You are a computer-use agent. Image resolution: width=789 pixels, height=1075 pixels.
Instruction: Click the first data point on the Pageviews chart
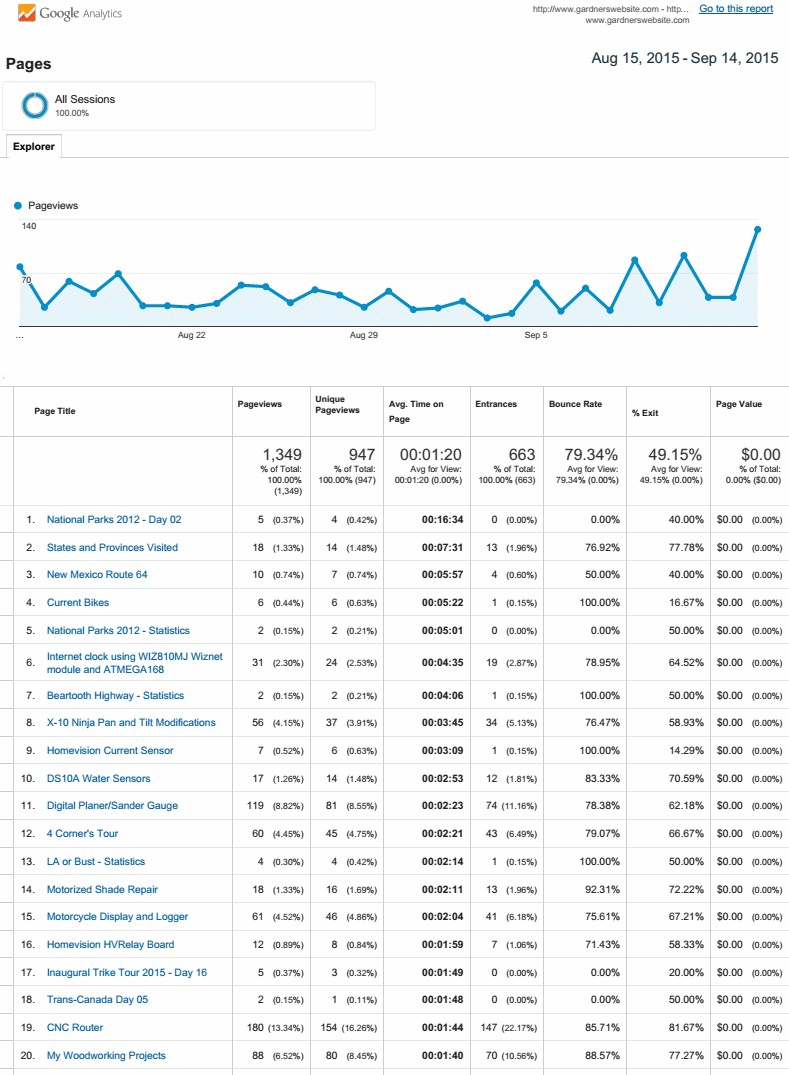click(20, 267)
